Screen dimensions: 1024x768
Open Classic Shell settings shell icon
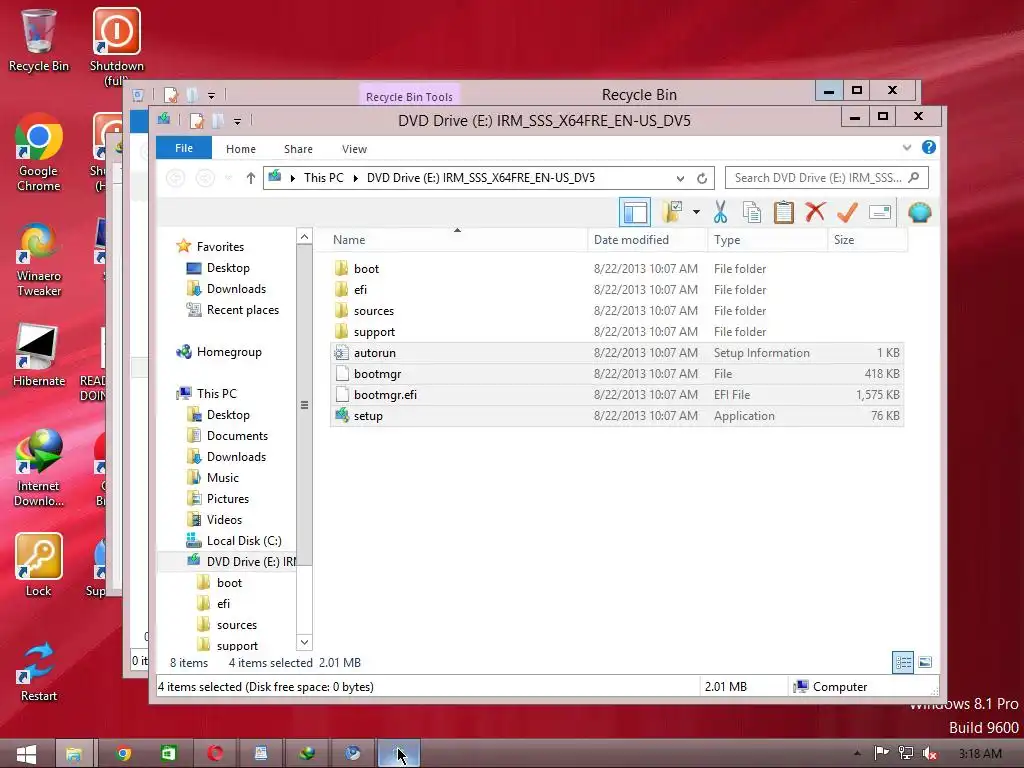coord(920,212)
